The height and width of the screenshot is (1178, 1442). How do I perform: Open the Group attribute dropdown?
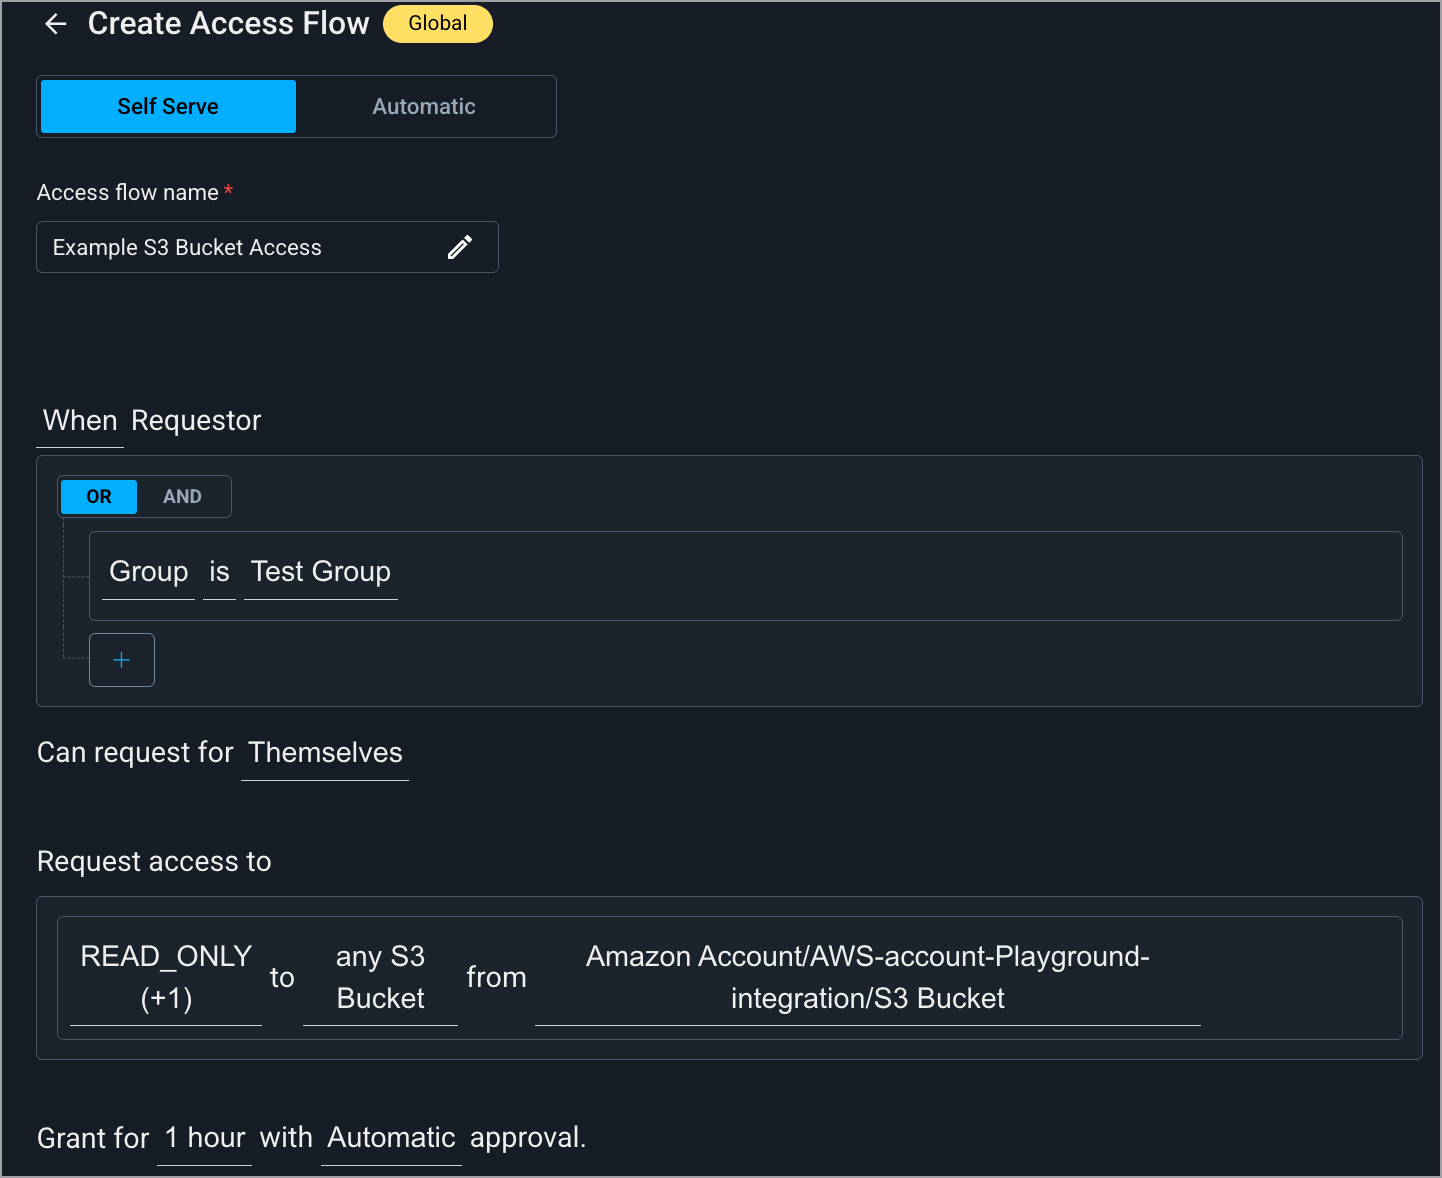[x=149, y=572]
